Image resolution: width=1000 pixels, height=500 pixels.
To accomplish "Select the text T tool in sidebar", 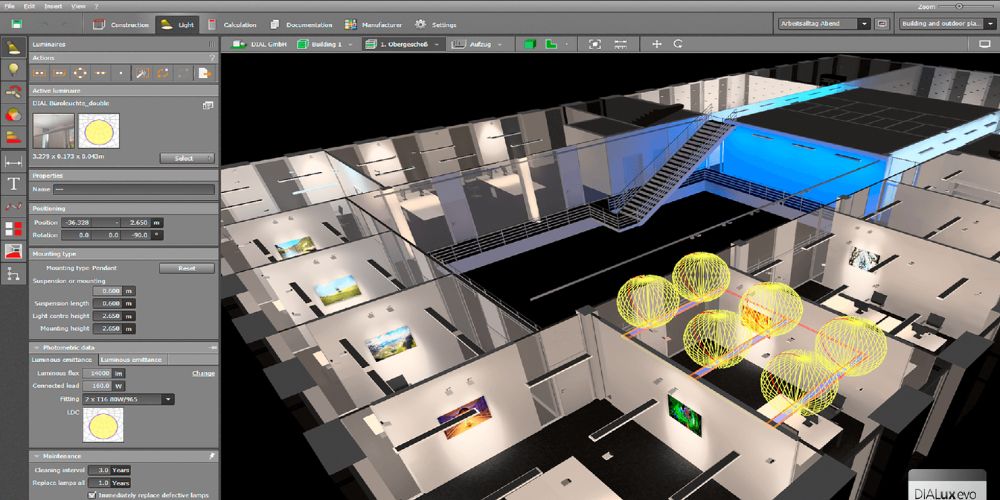I will [13, 183].
